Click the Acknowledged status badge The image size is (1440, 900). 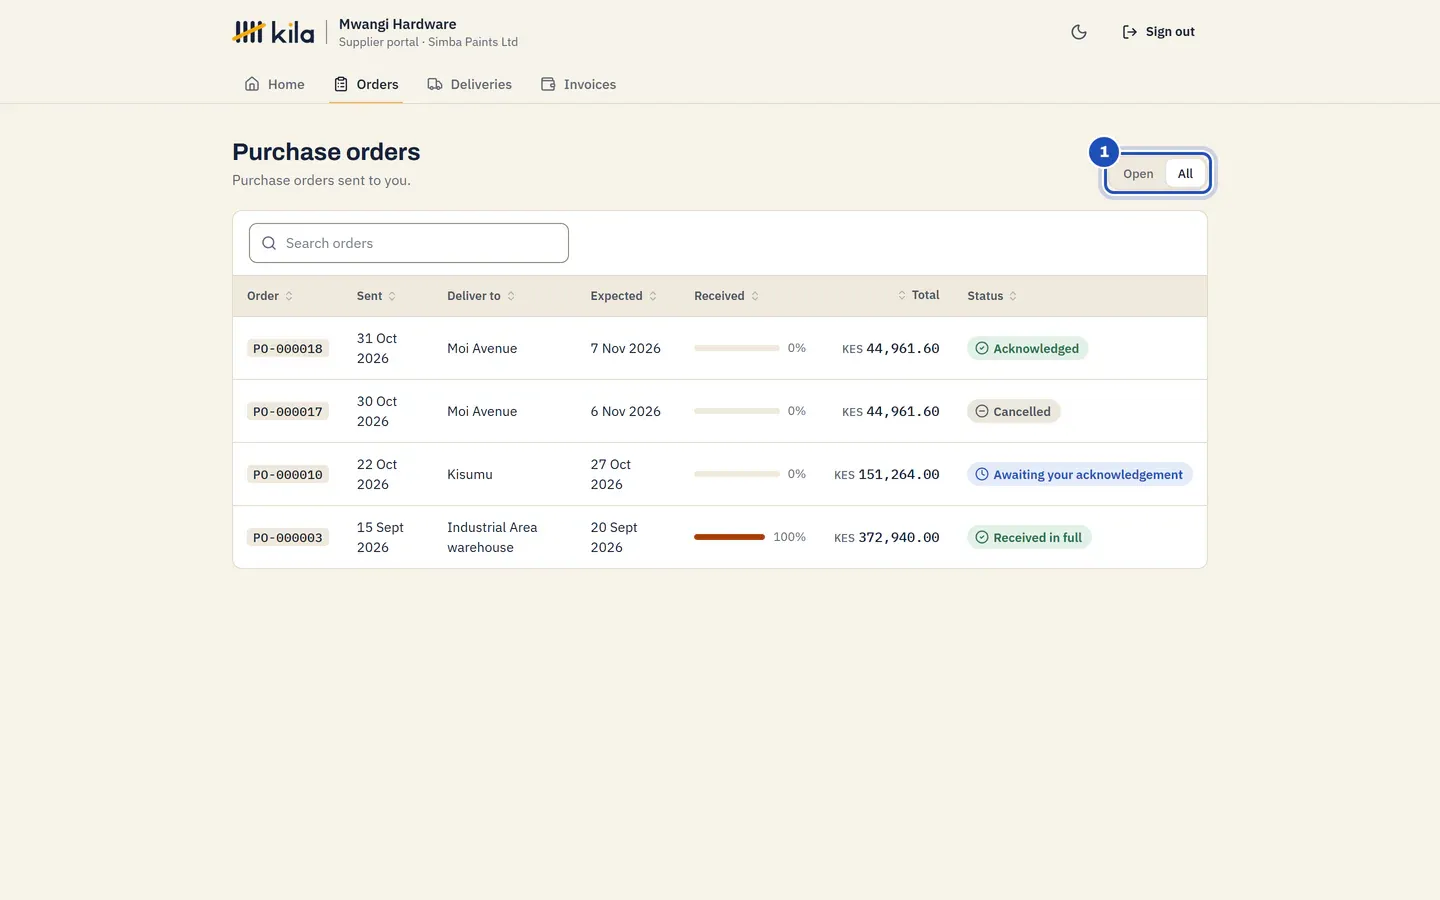tap(1027, 348)
